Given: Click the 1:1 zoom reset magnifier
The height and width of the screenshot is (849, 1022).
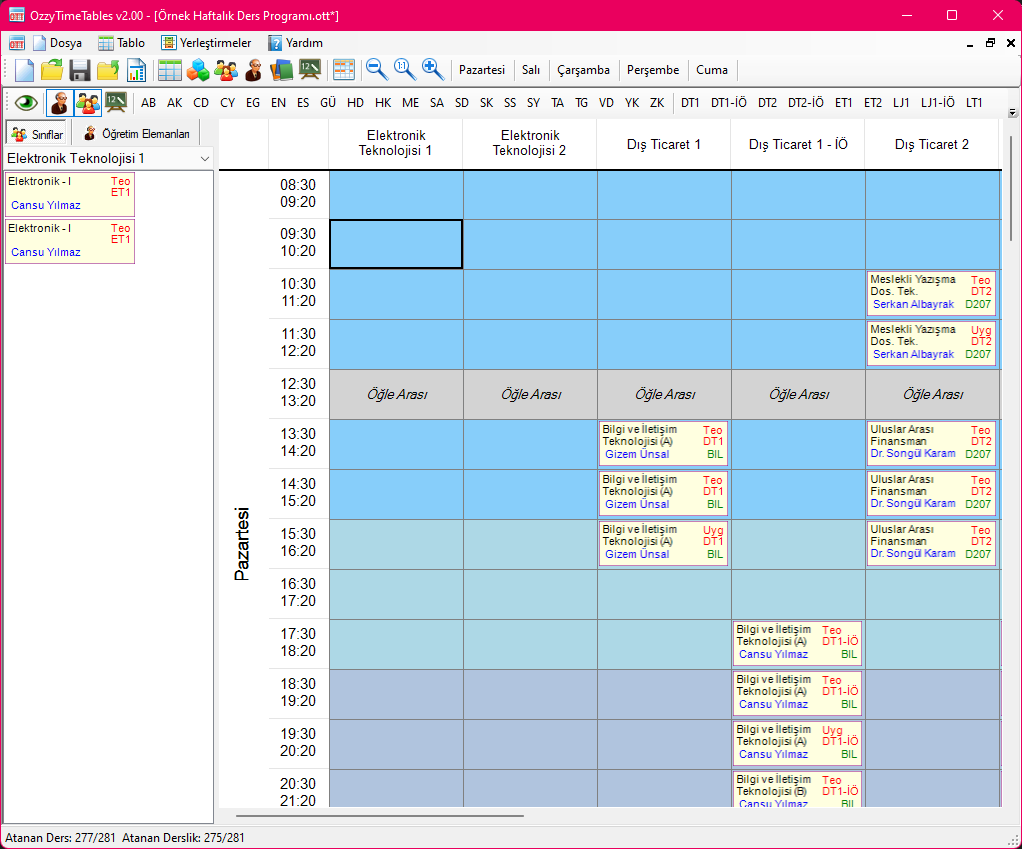Looking at the screenshot, I should (404, 69).
